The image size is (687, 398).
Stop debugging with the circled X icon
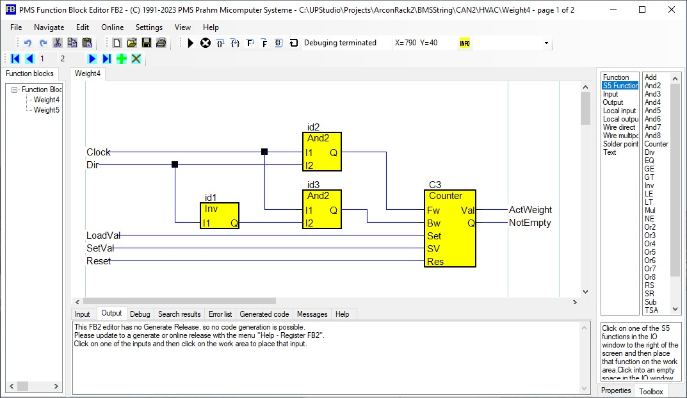205,43
